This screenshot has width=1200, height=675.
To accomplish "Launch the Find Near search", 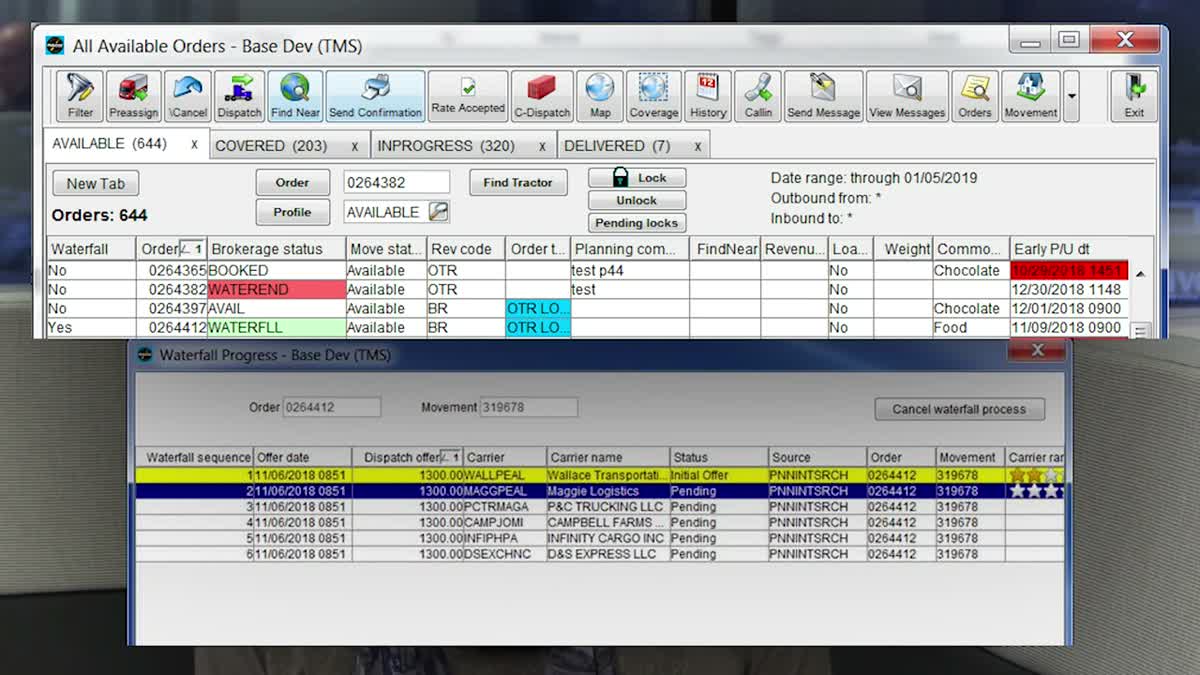I will pos(295,96).
